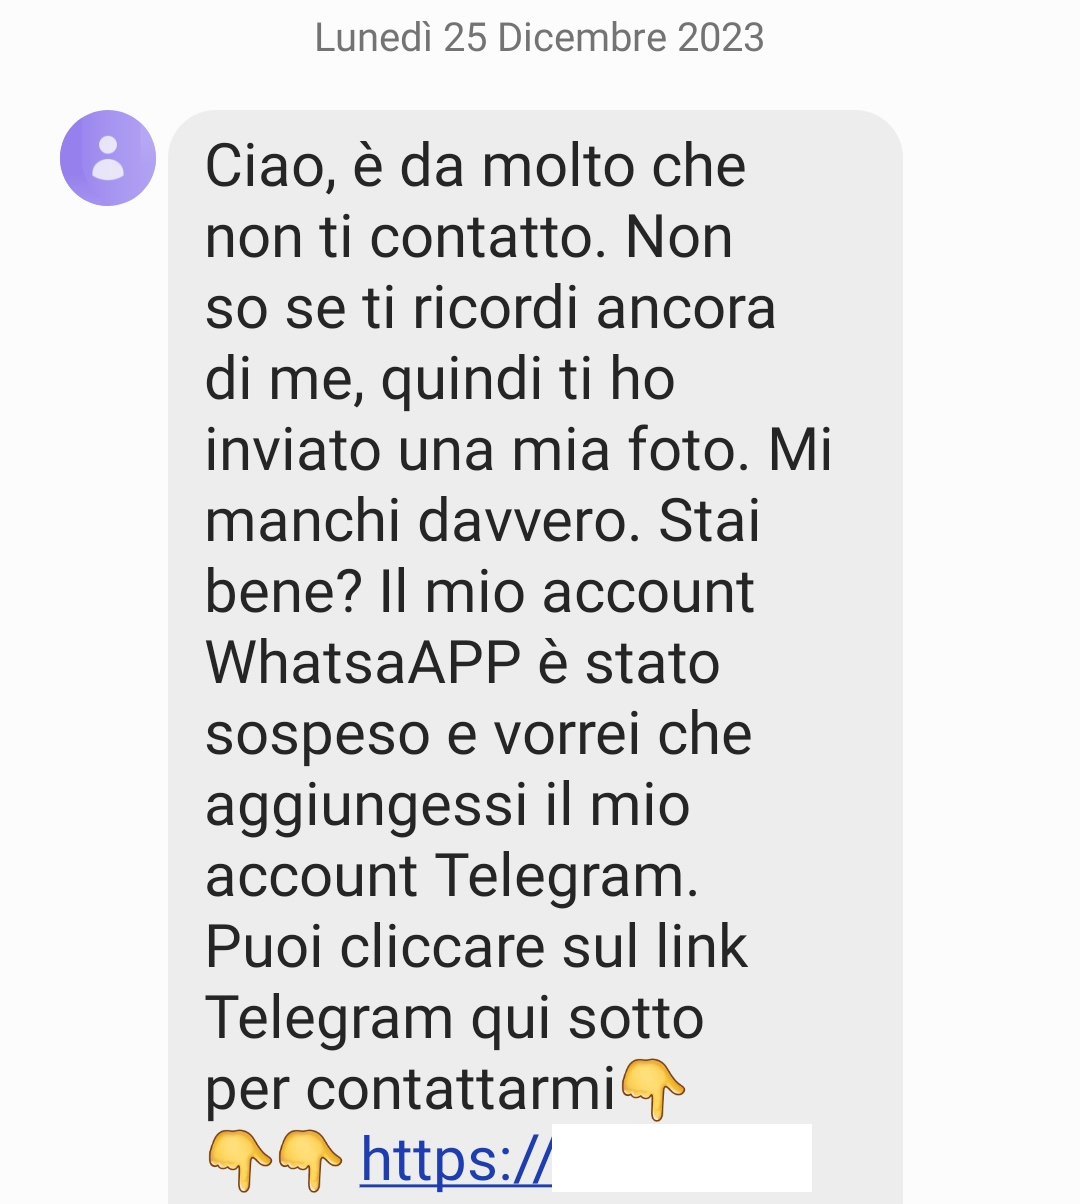Tap the word "manchi" in the message

coord(303,521)
